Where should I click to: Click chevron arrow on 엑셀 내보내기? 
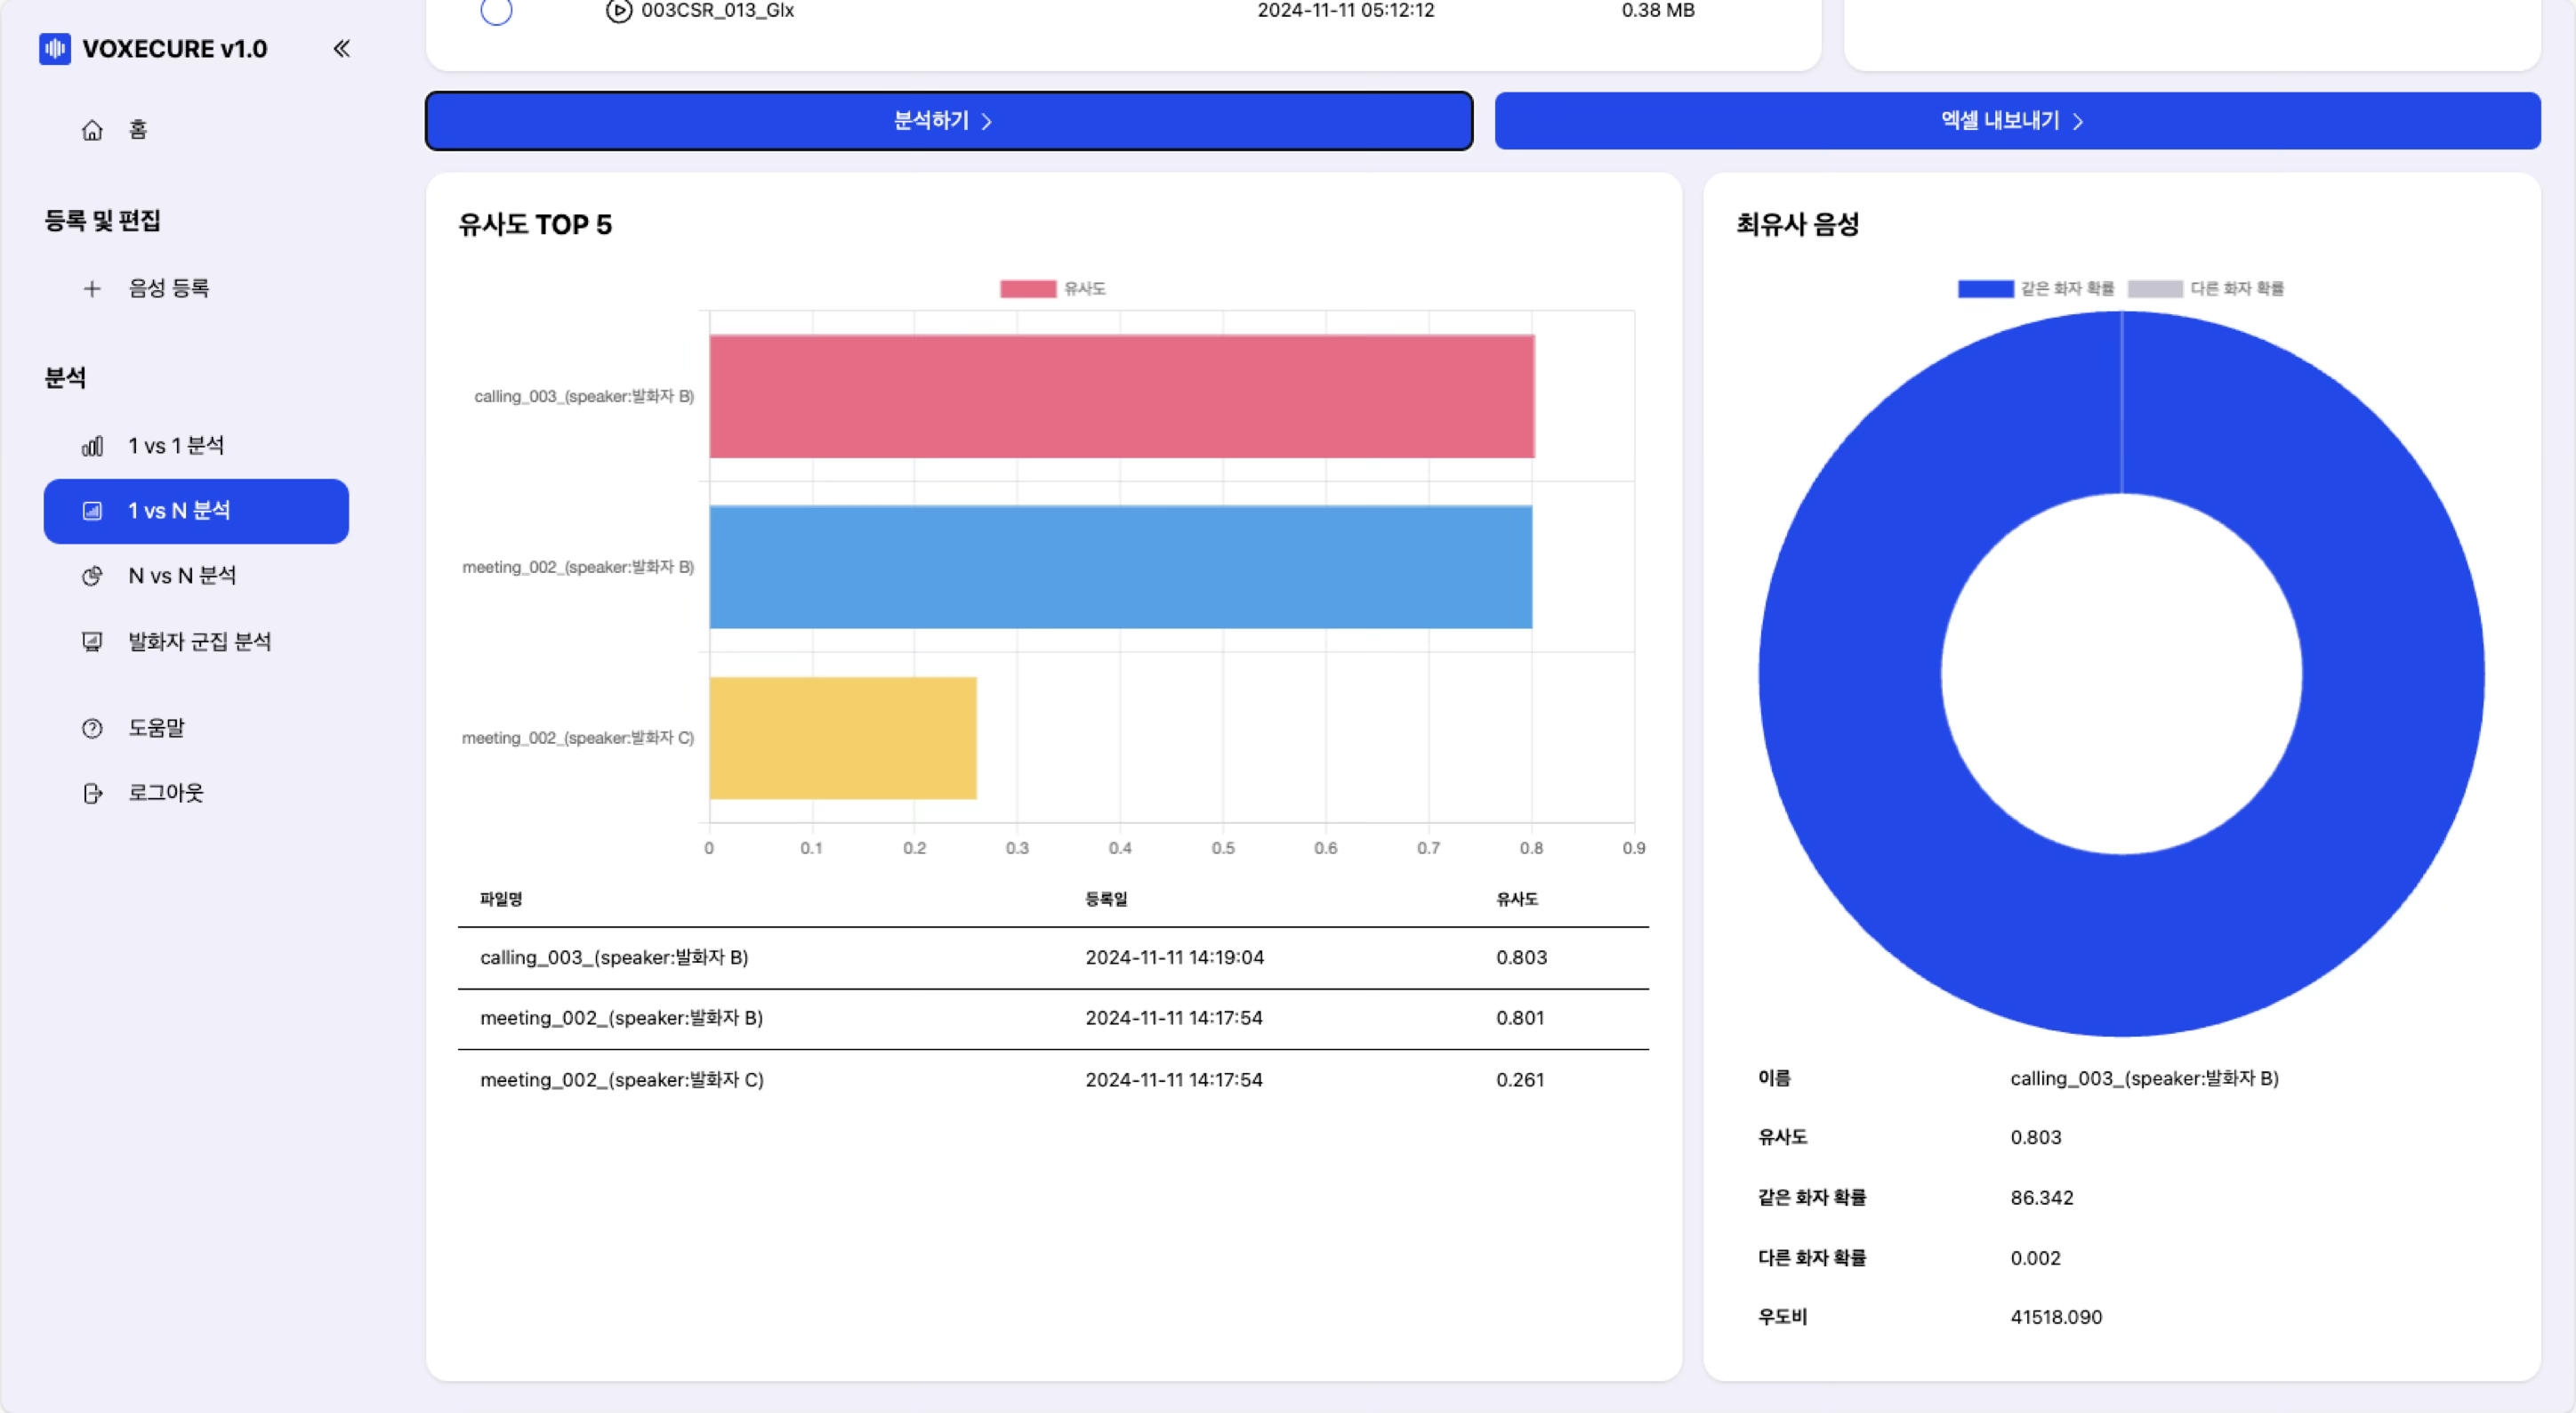pyautogui.click(x=2078, y=122)
